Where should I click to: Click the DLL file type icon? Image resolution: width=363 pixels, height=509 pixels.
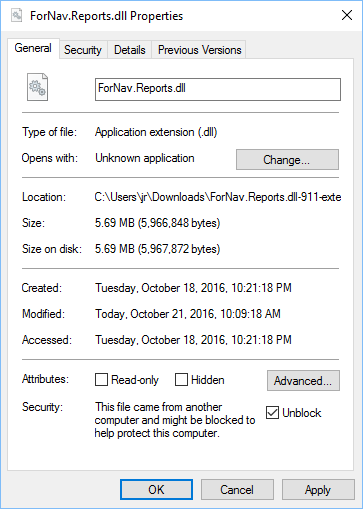point(37,87)
